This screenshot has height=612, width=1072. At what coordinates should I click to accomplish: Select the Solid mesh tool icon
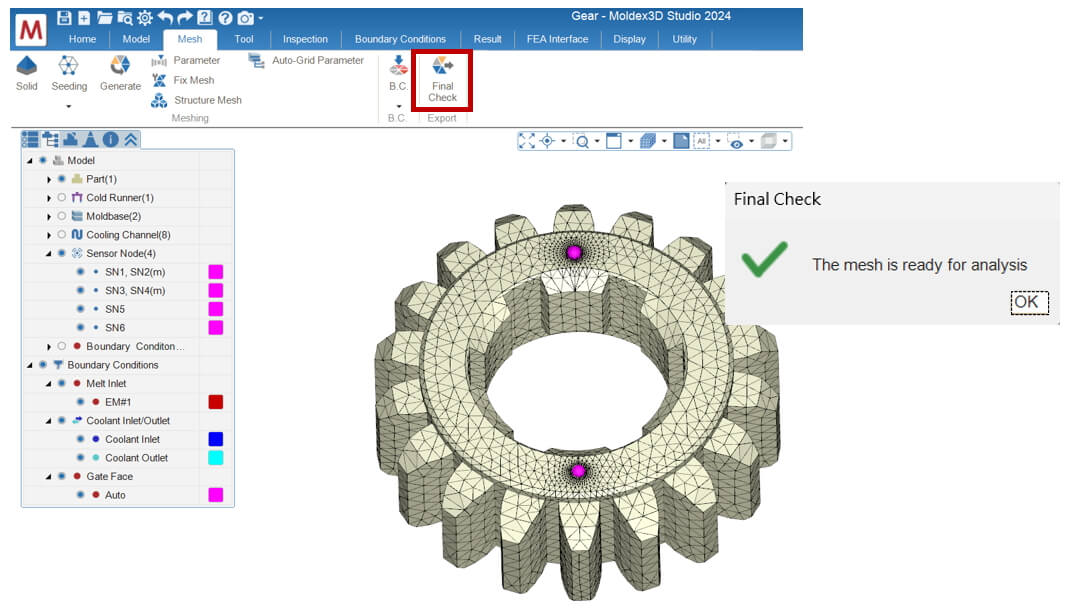[27, 66]
